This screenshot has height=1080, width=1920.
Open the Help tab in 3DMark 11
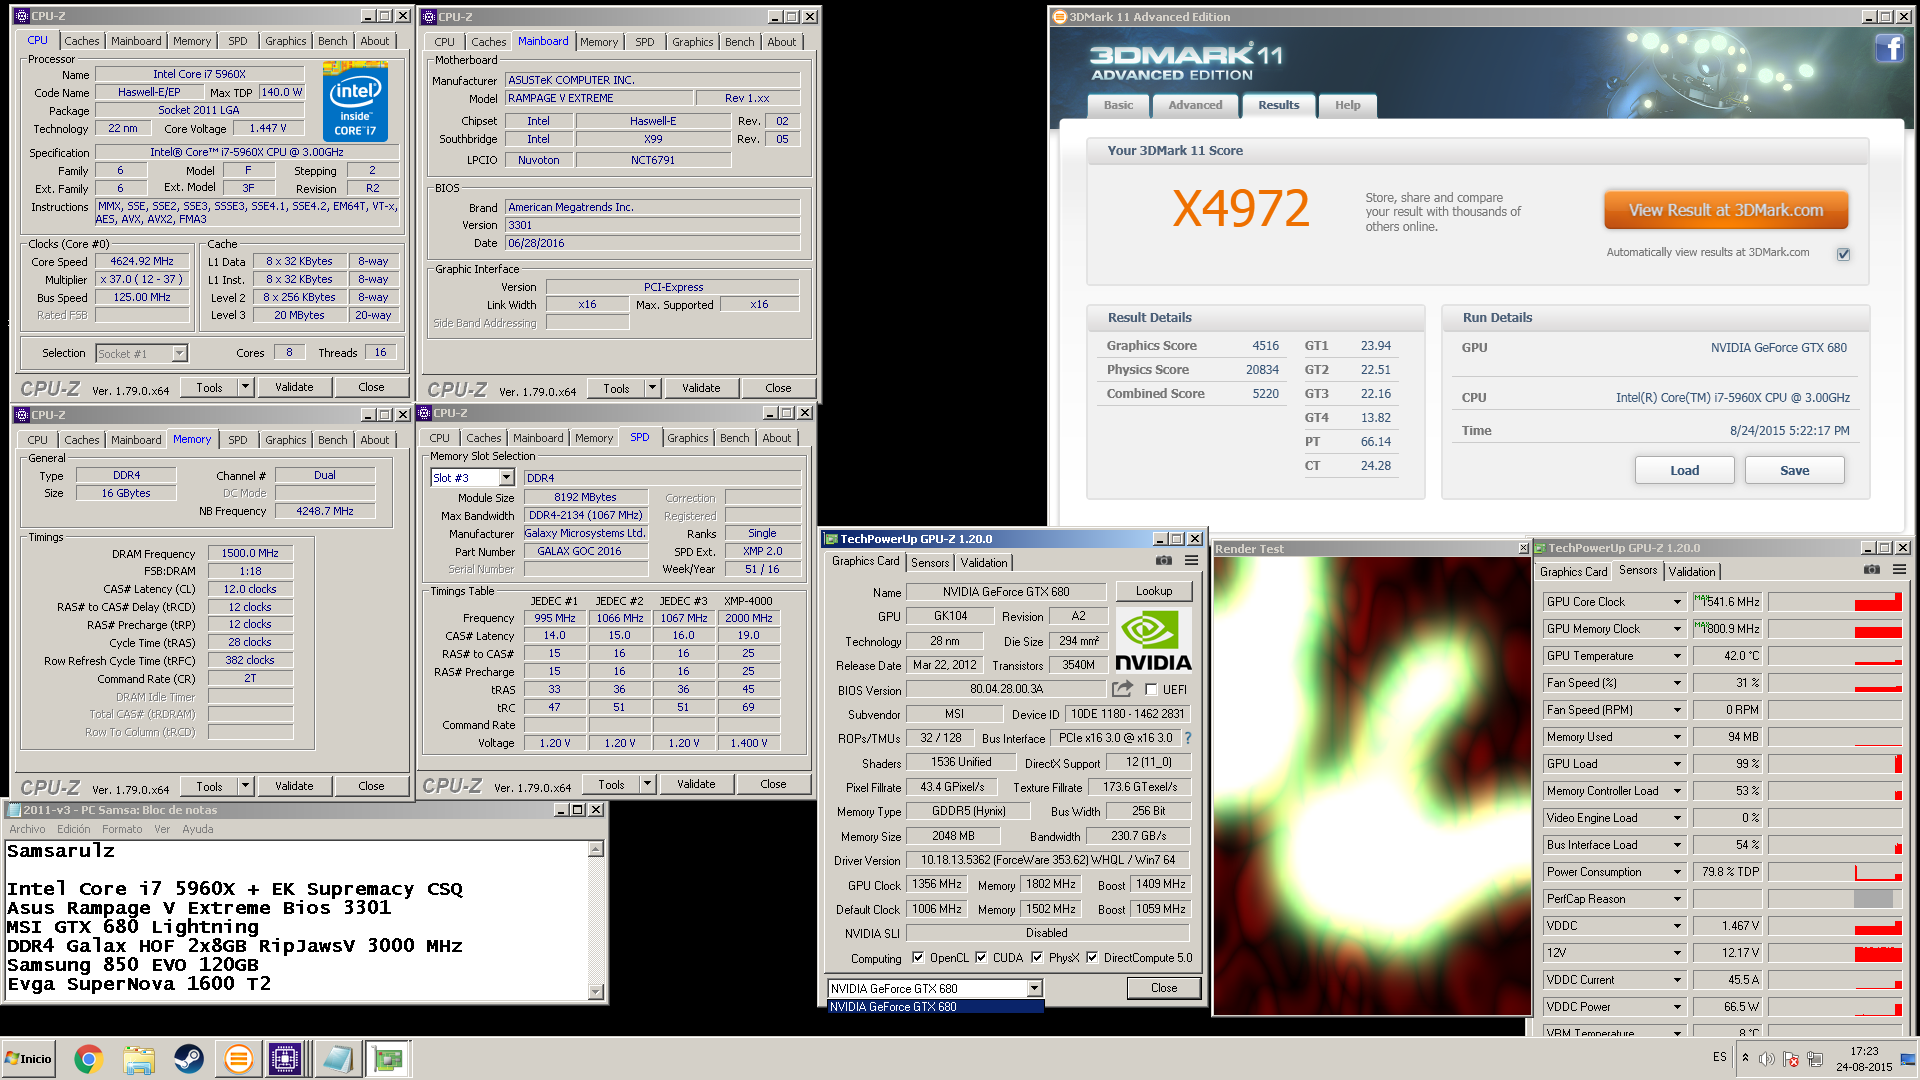click(1347, 105)
